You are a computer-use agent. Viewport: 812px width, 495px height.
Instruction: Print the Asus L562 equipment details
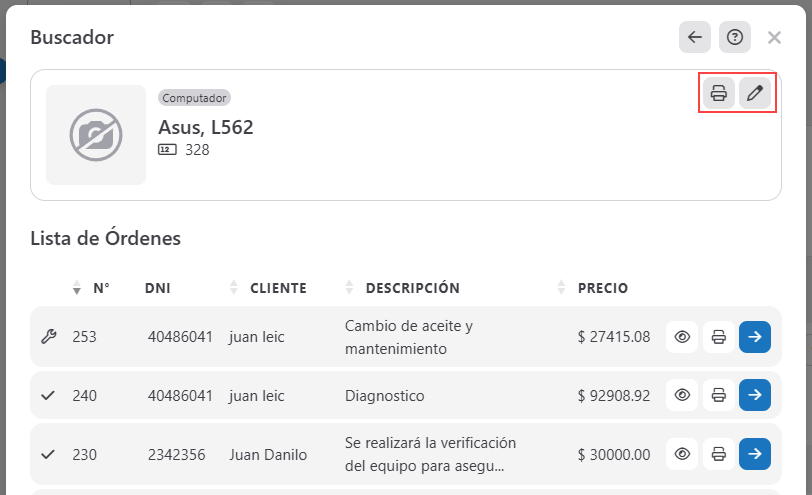tap(718, 94)
